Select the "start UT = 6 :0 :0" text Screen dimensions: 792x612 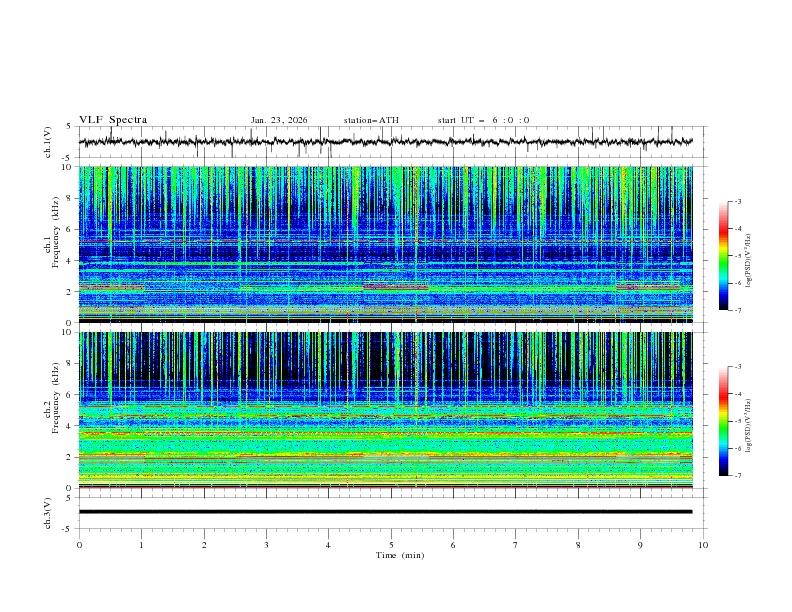pyautogui.click(x=483, y=120)
